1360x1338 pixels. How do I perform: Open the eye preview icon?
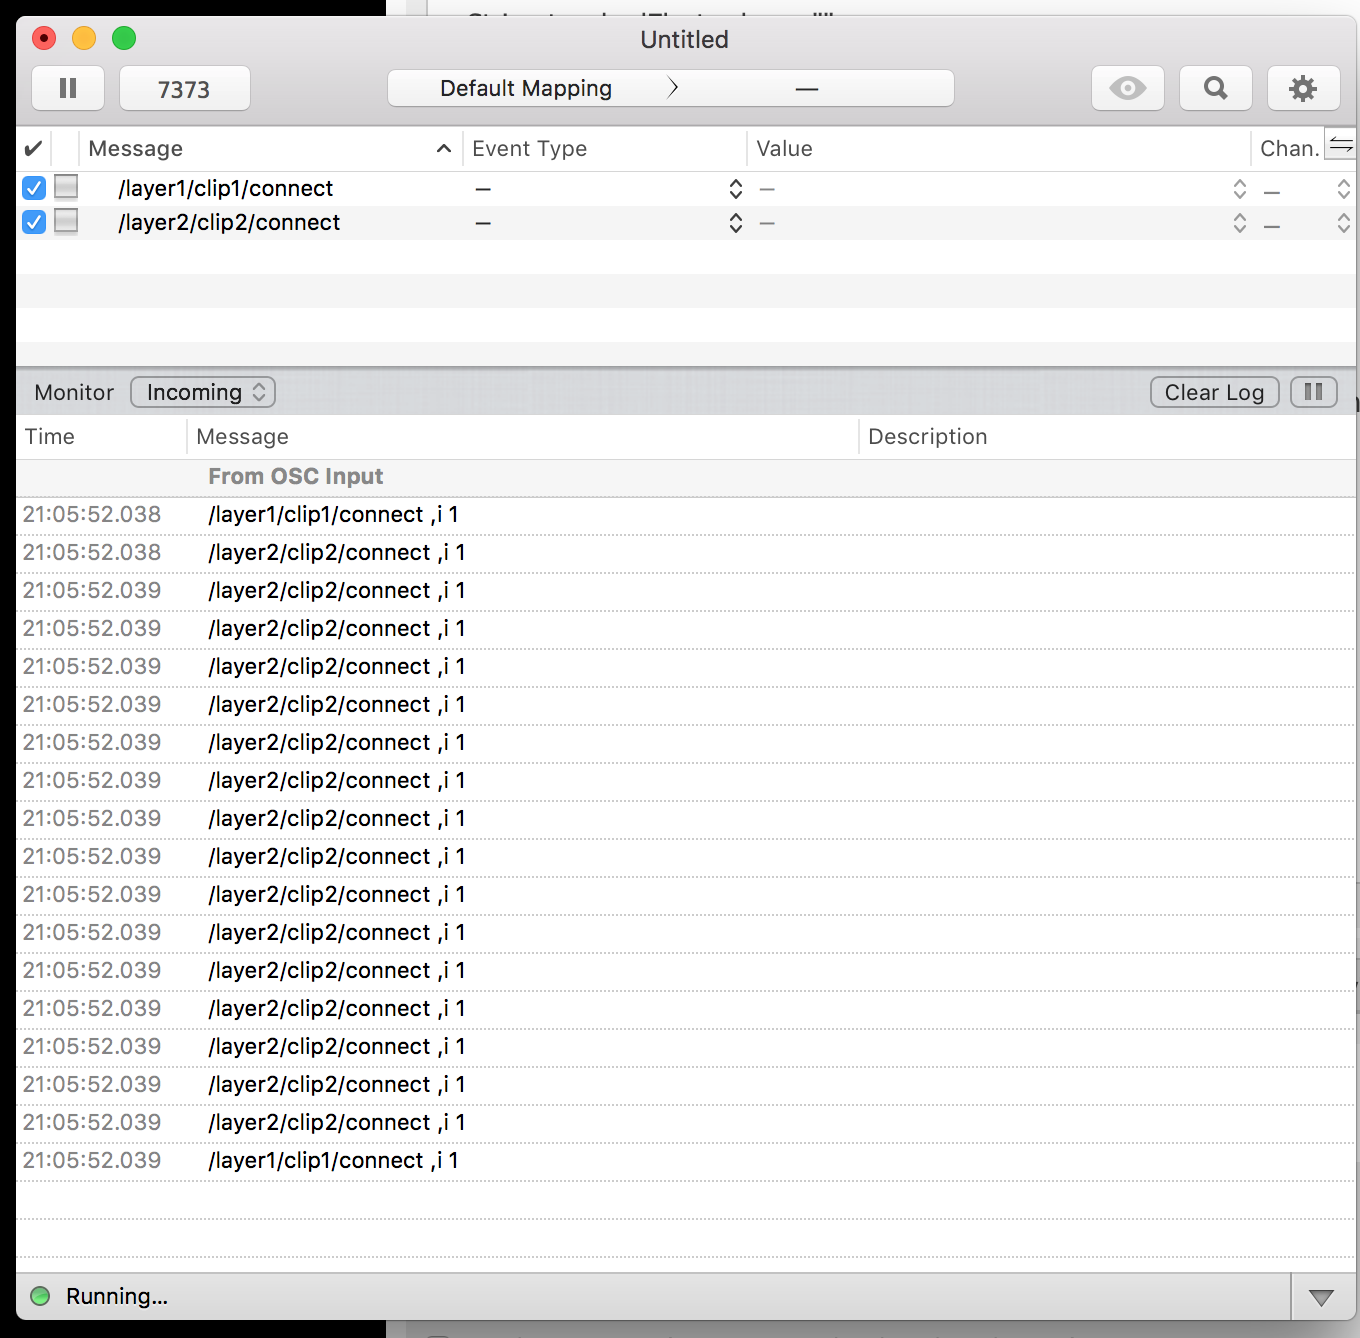click(1127, 89)
